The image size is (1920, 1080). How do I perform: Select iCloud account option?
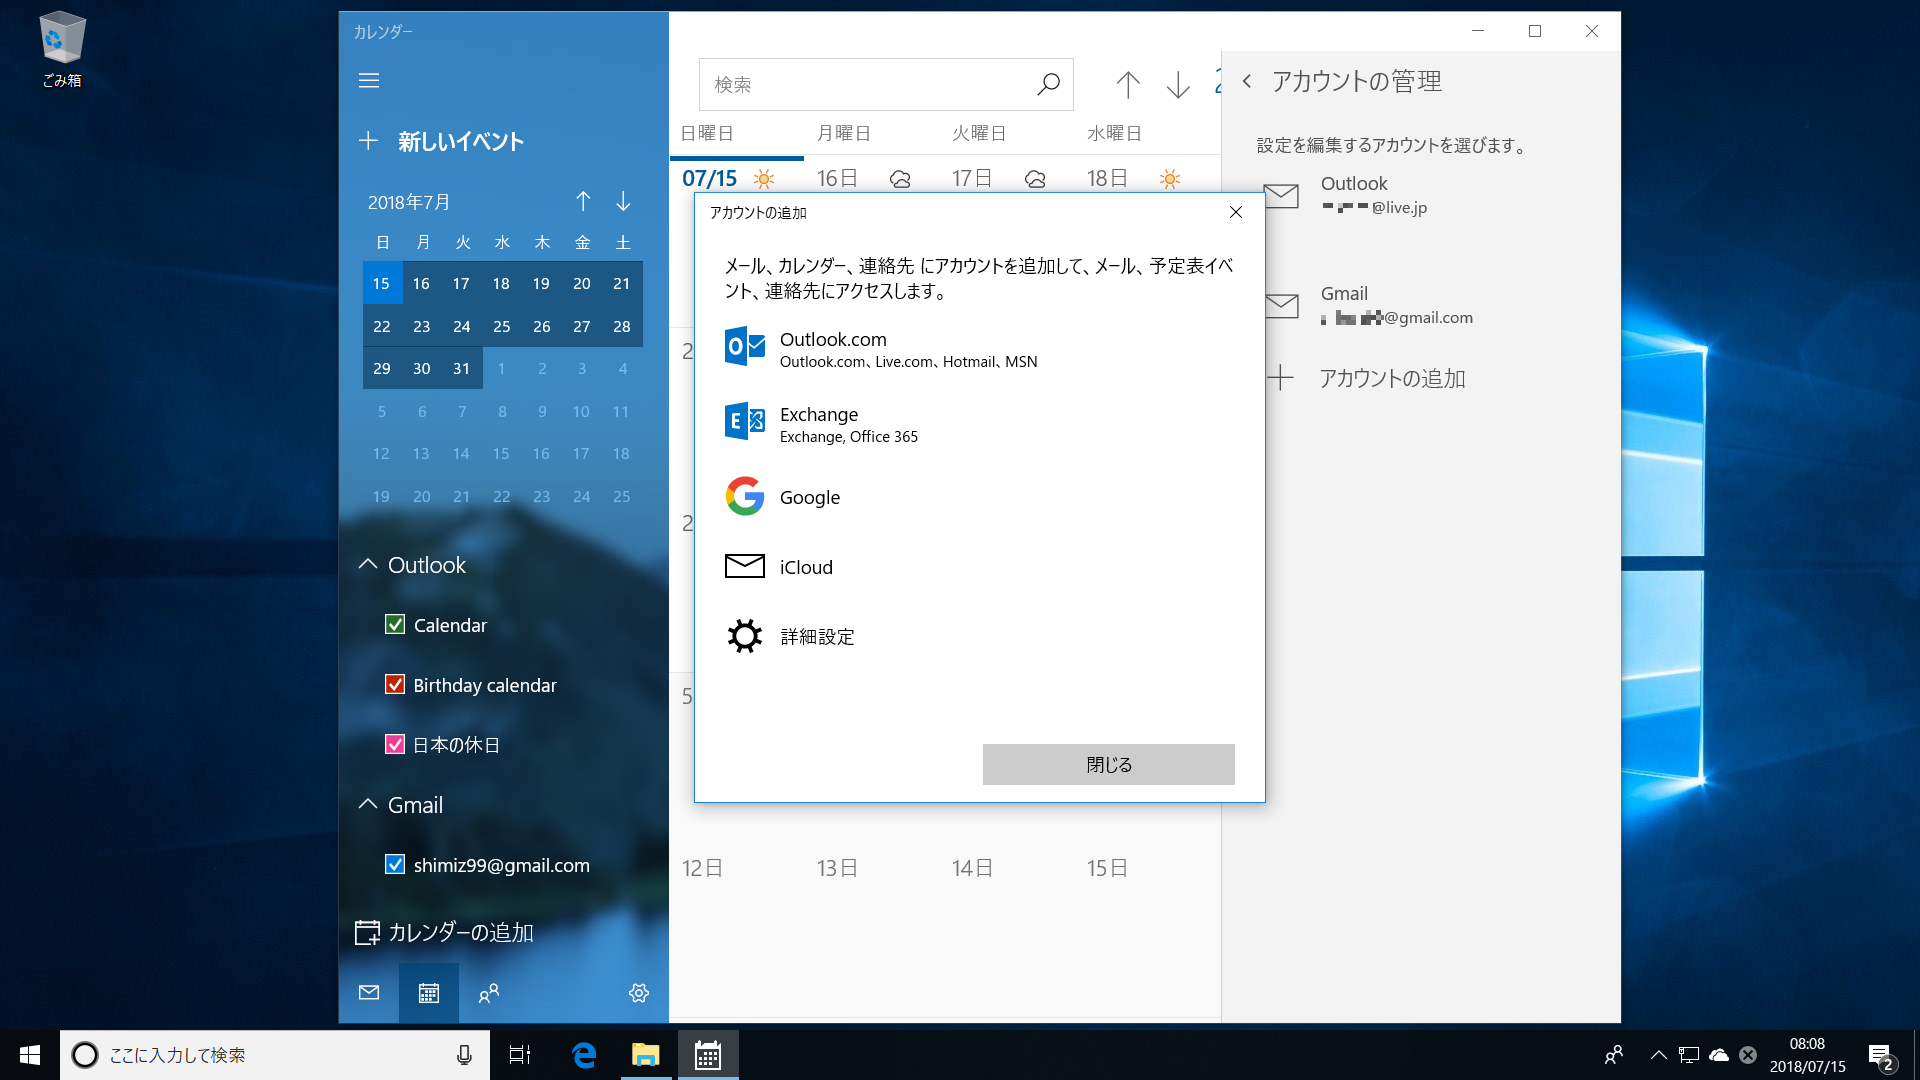click(x=805, y=567)
